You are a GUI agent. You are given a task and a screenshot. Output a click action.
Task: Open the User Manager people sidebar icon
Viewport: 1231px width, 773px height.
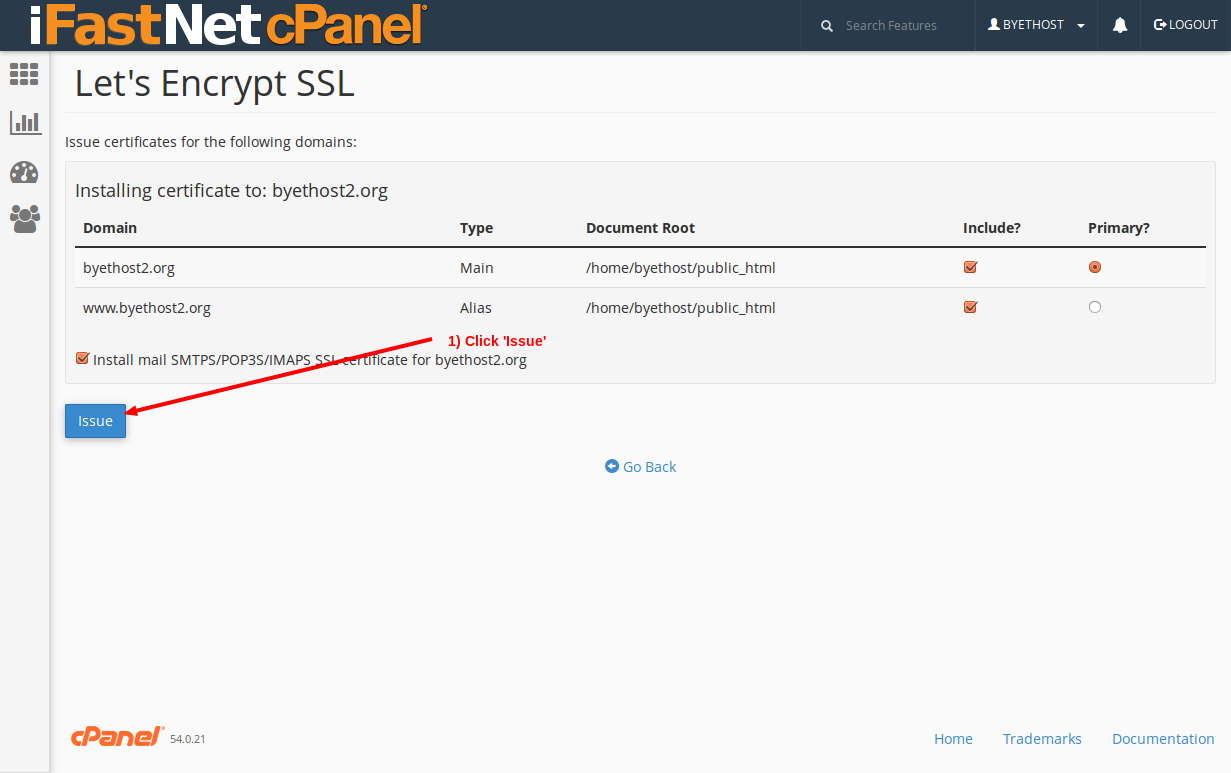(25, 219)
